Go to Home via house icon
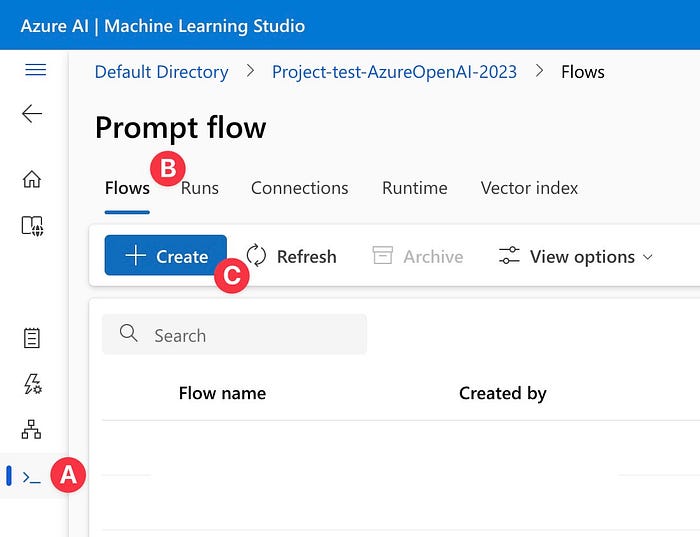This screenshot has height=537, width=700. coord(32,179)
